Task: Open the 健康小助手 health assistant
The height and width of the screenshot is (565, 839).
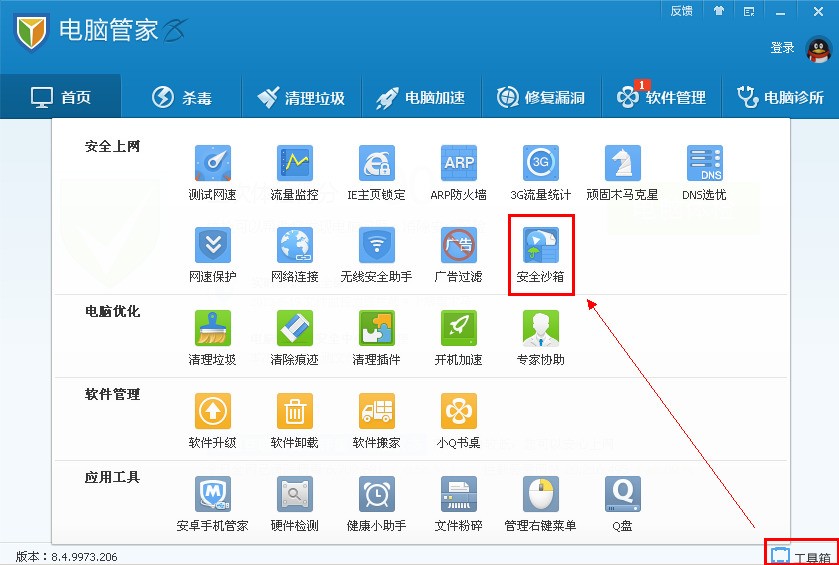Action: [376, 504]
